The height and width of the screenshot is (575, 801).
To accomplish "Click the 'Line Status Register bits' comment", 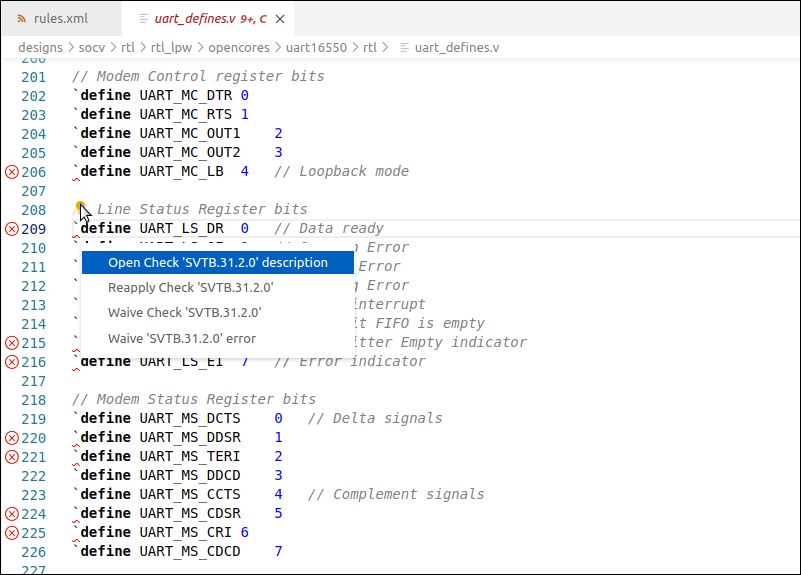I will point(190,209).
